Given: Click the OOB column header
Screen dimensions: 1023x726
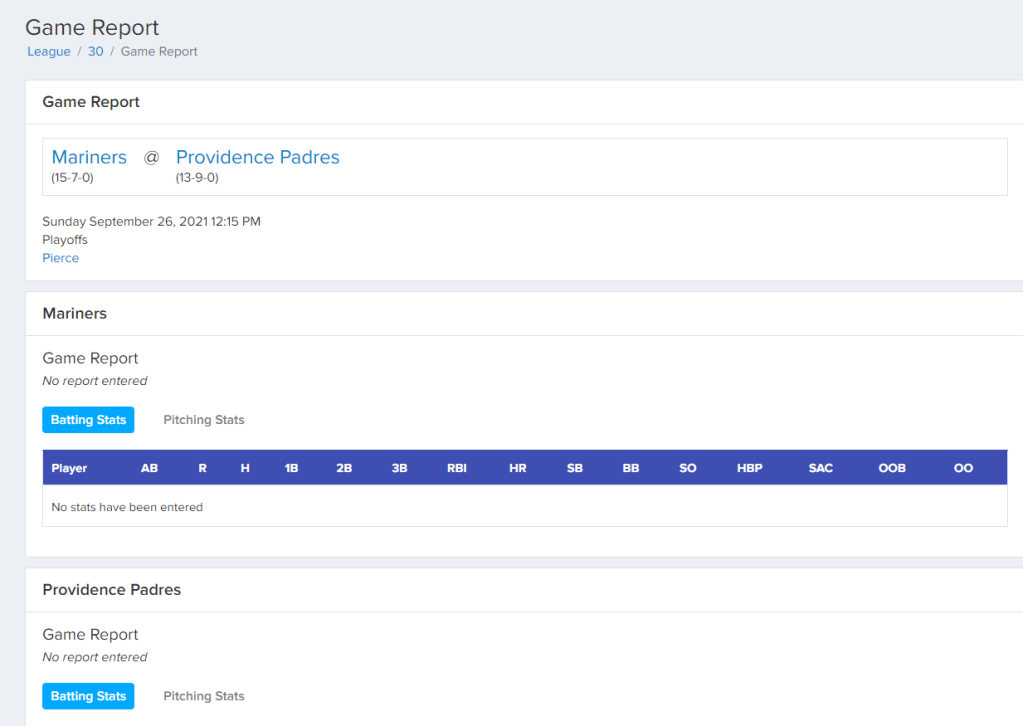Looking at the screenshot, I should click(x=892, y=468).
